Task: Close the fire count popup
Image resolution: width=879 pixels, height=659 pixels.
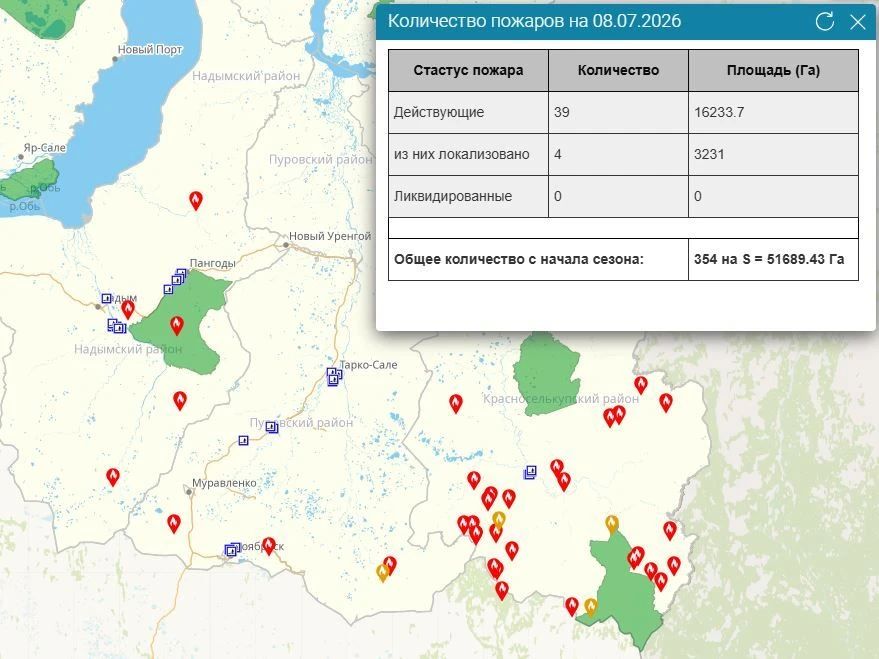Action: [858, 22]
